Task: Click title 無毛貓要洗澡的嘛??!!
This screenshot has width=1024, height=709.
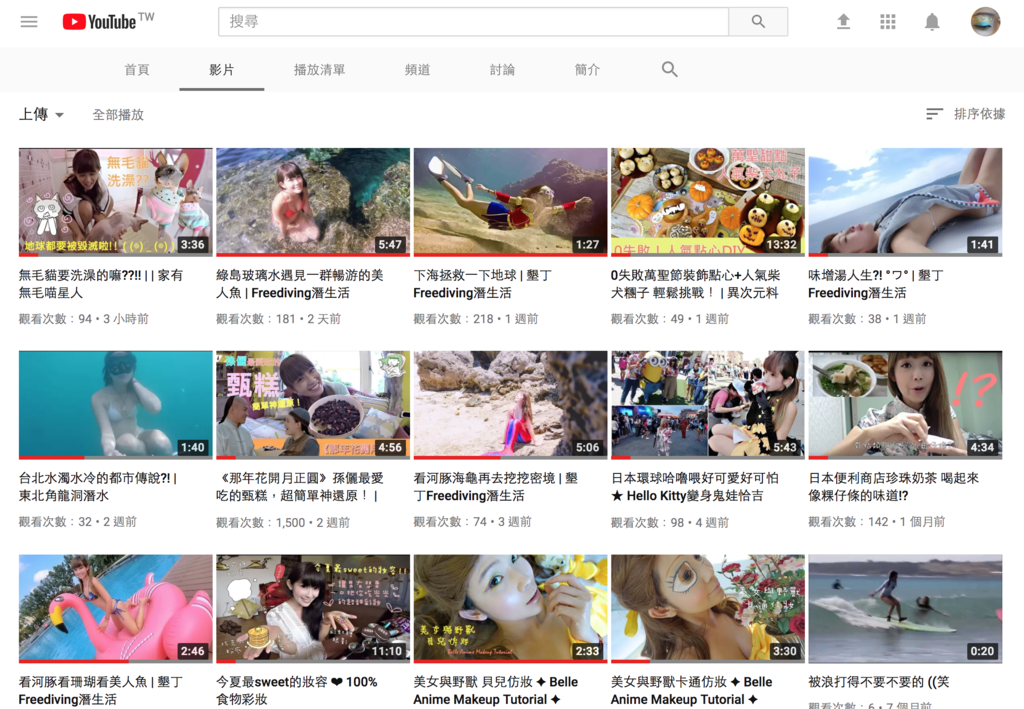Action: (x=101, y=284)
